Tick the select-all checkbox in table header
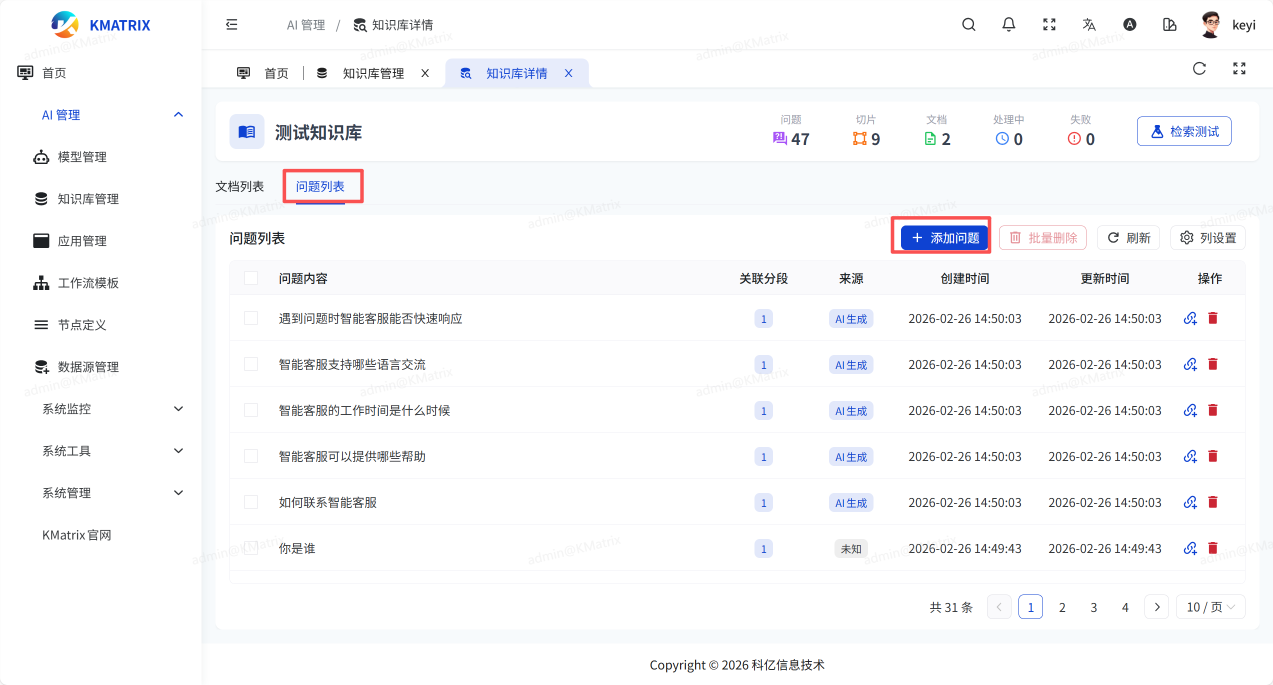This screenshot has height=685, width=1273. (x=251, y=278)
